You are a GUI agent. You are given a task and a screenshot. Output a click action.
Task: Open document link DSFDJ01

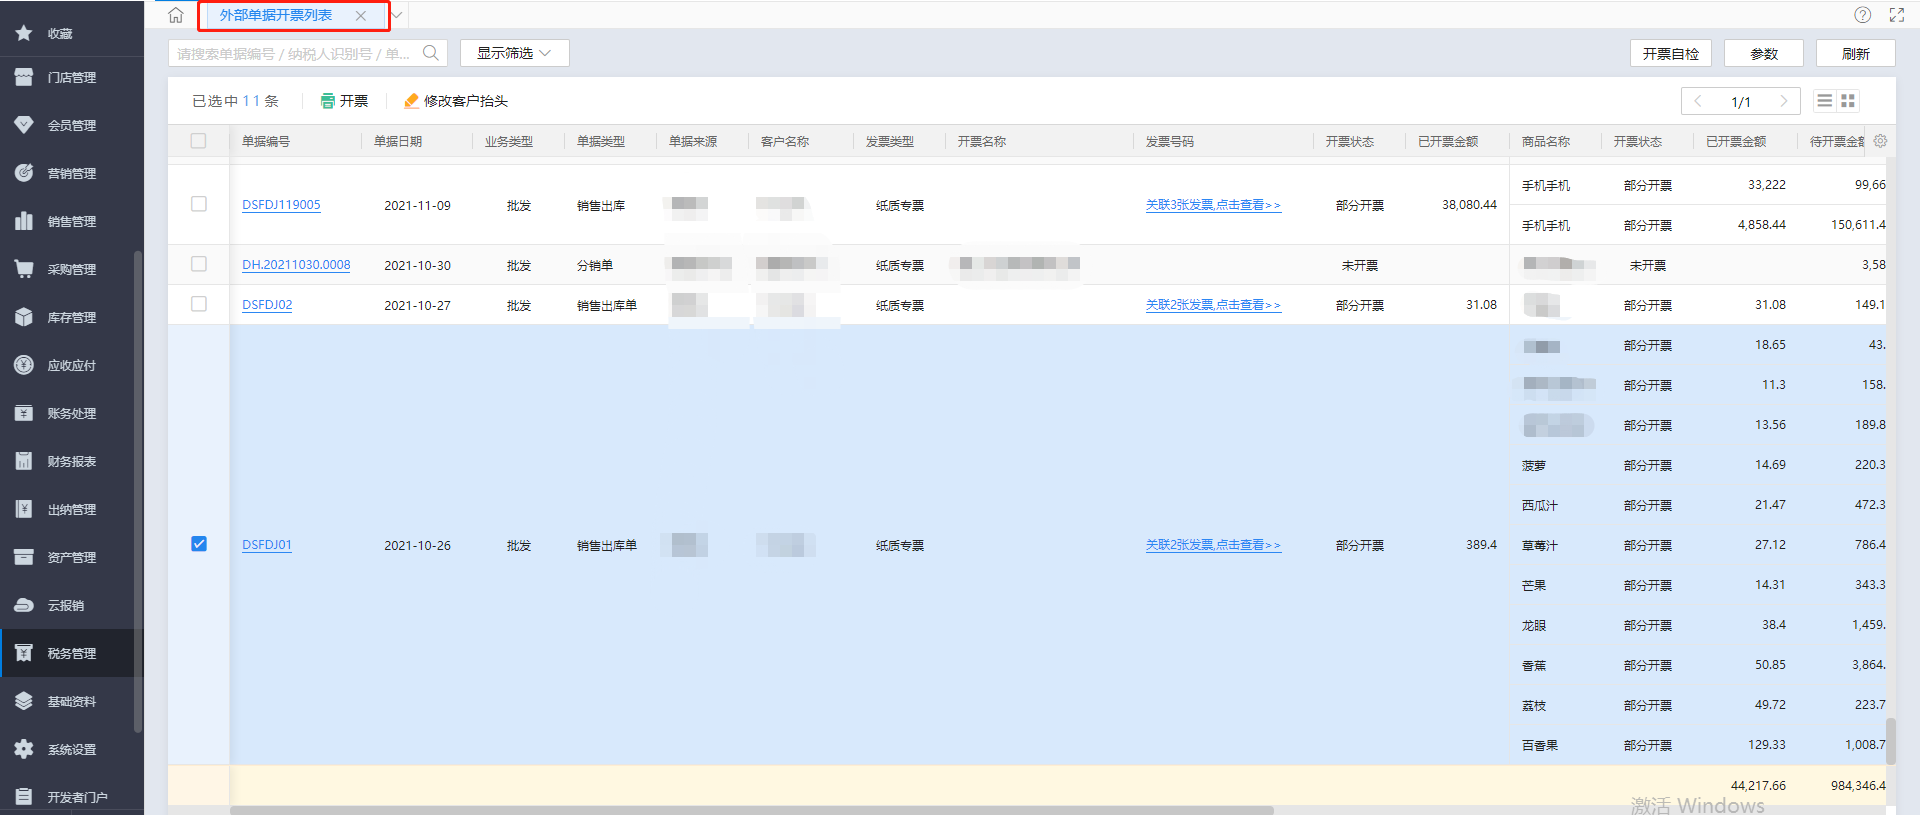(267, 545)
